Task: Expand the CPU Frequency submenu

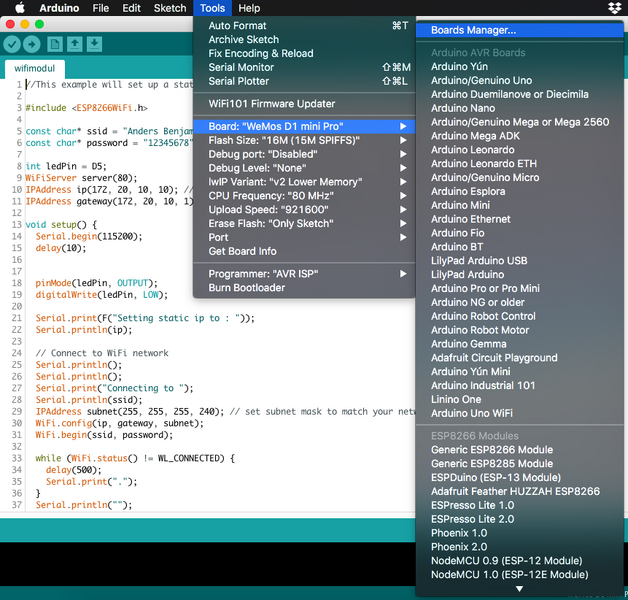Action: click(x=304, y=196)
